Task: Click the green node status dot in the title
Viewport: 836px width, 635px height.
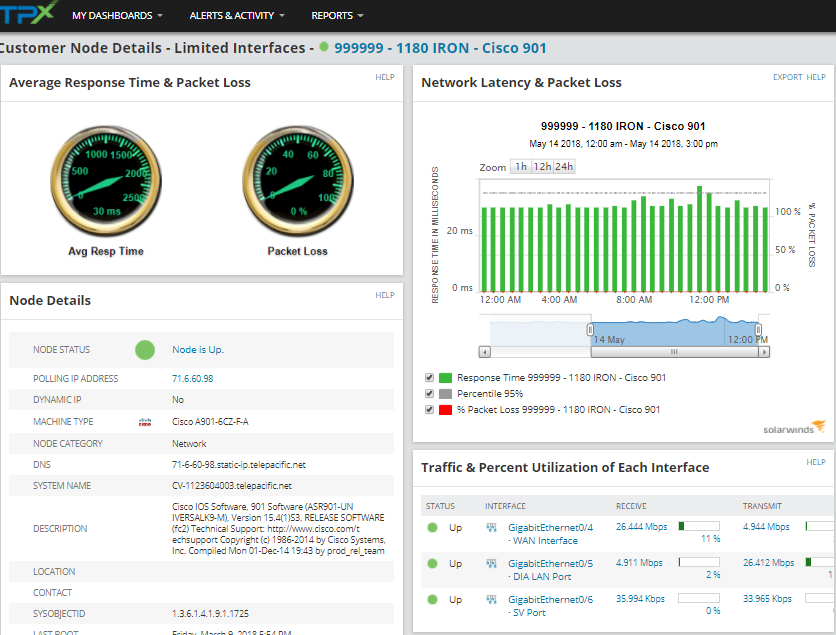Action: coord(324,47)
